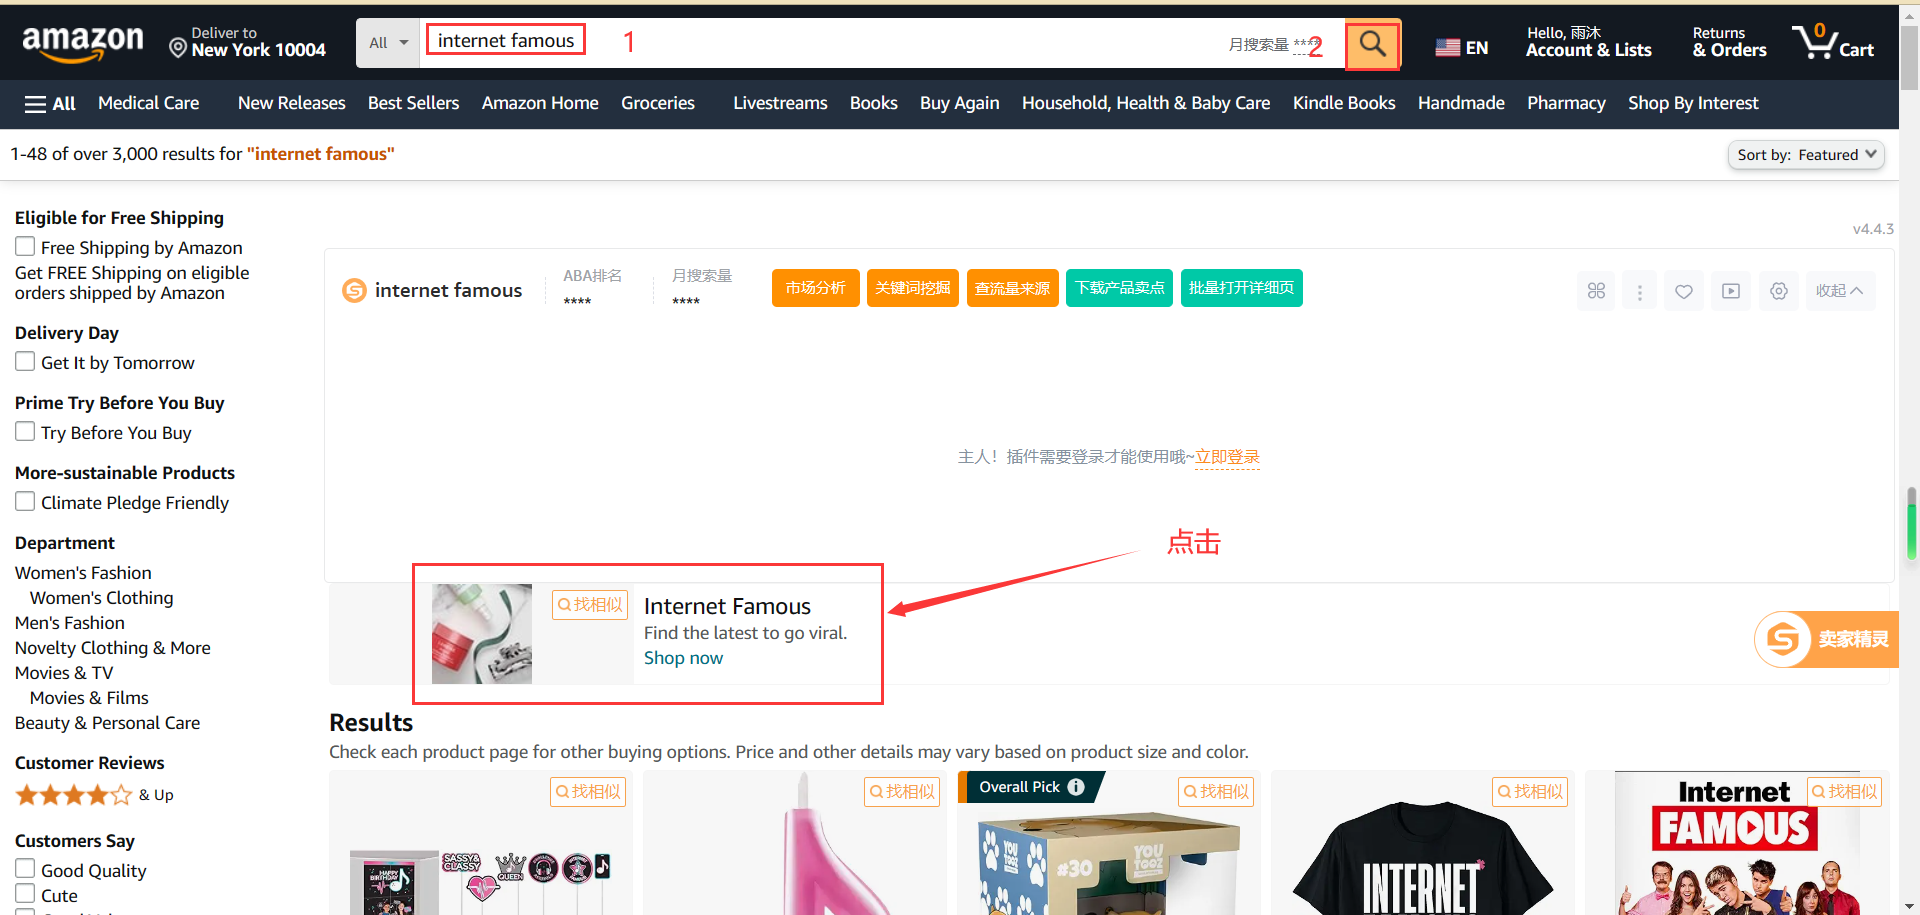
Task: Enable Get It by Tomorrow checkbox
Action: [x=25, y=361]
